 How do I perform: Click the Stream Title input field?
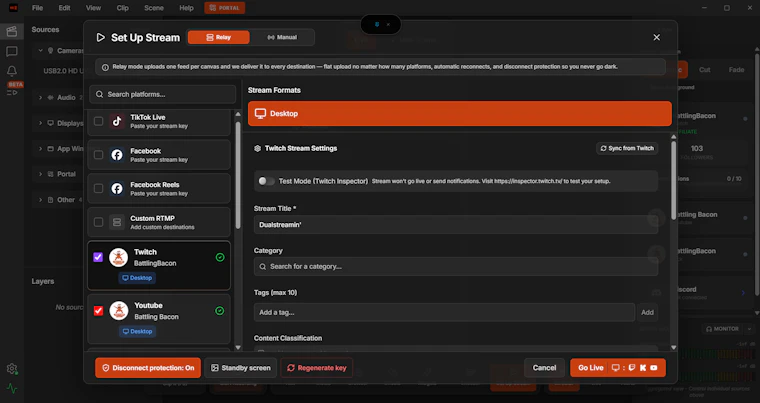(x=456, y=225)
